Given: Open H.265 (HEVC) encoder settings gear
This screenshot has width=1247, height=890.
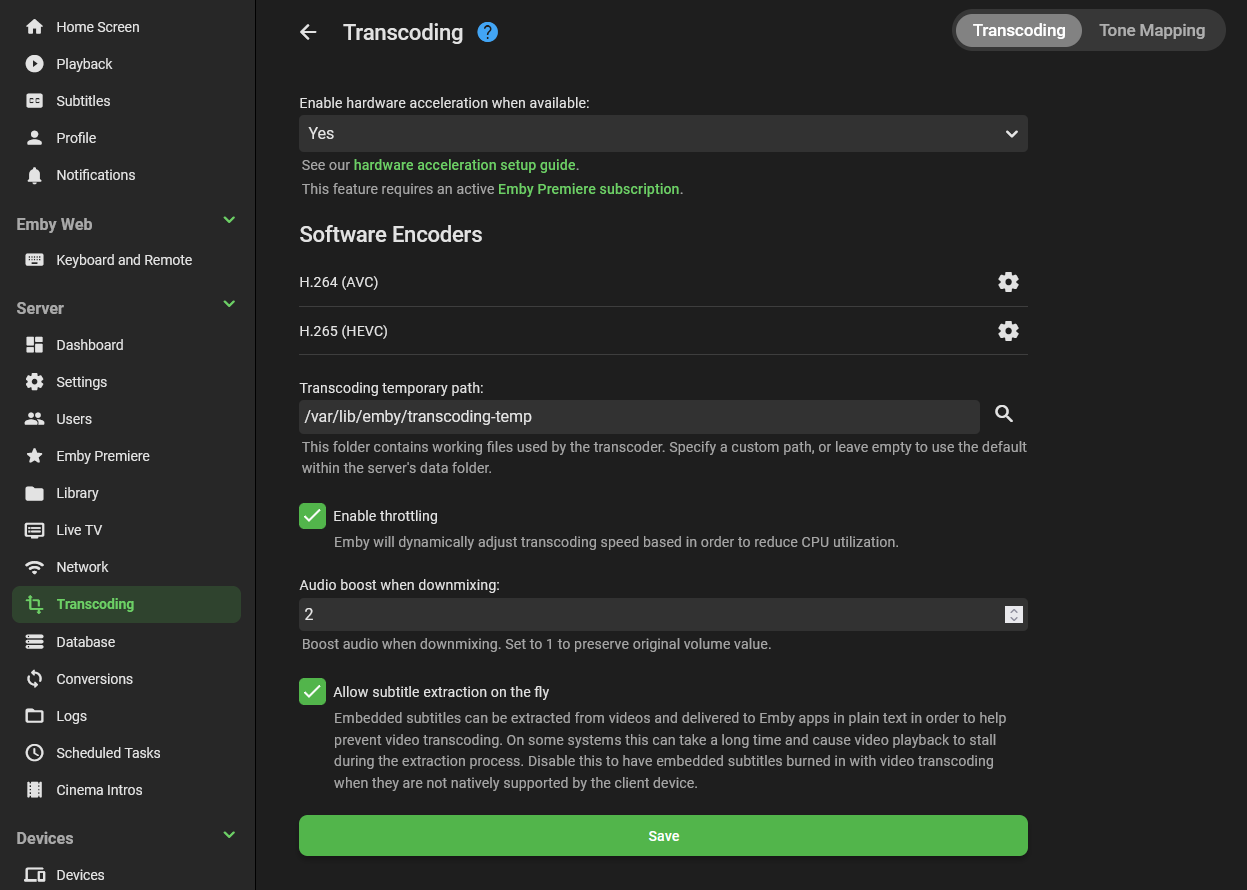Looking at the screenshot, I should click(x=1008, y=331).
